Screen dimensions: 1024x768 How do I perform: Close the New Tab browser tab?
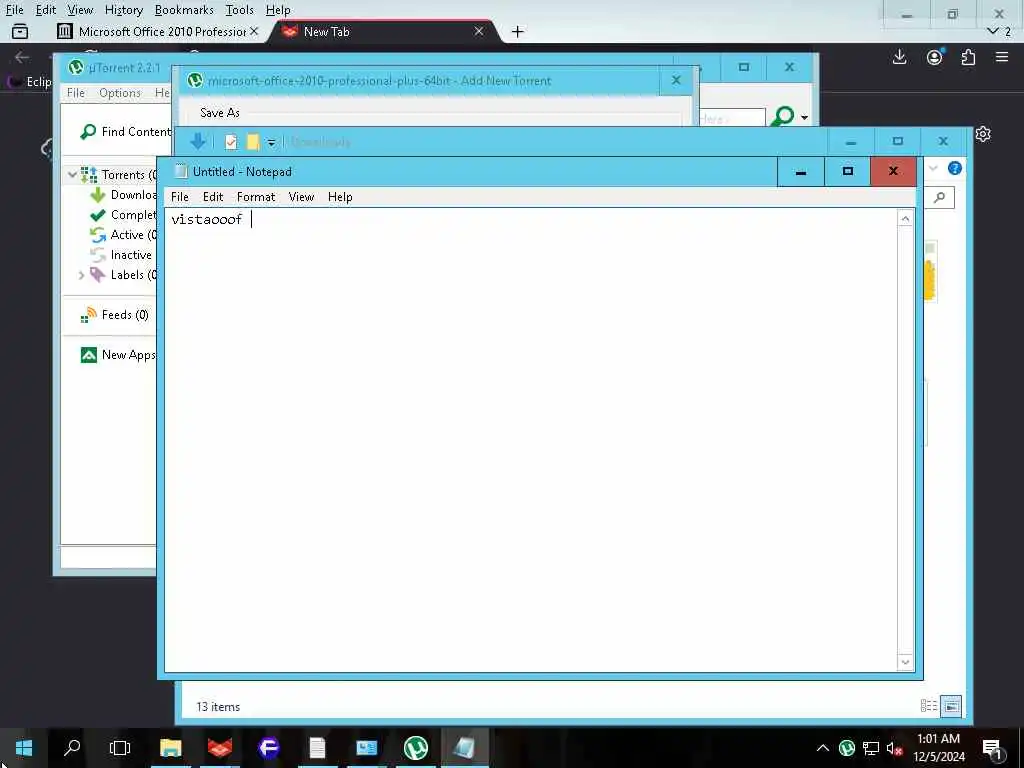(479, 31)
